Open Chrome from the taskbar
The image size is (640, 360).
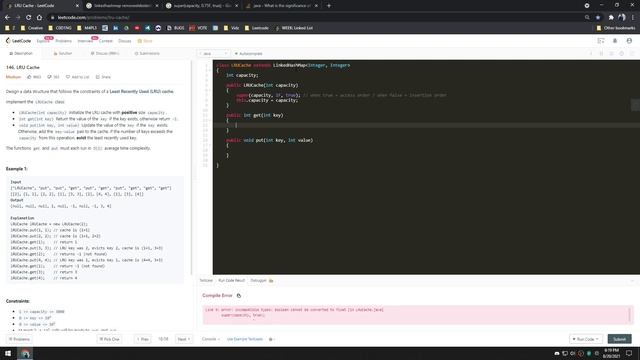pyautogui.click(x=25, y=353)
